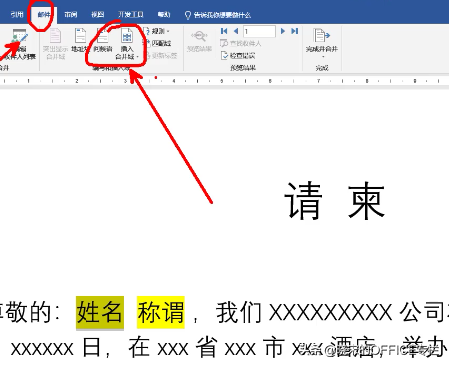
Task: Insert a Greeting Line (问候语)
Action: tap(102, 41)
